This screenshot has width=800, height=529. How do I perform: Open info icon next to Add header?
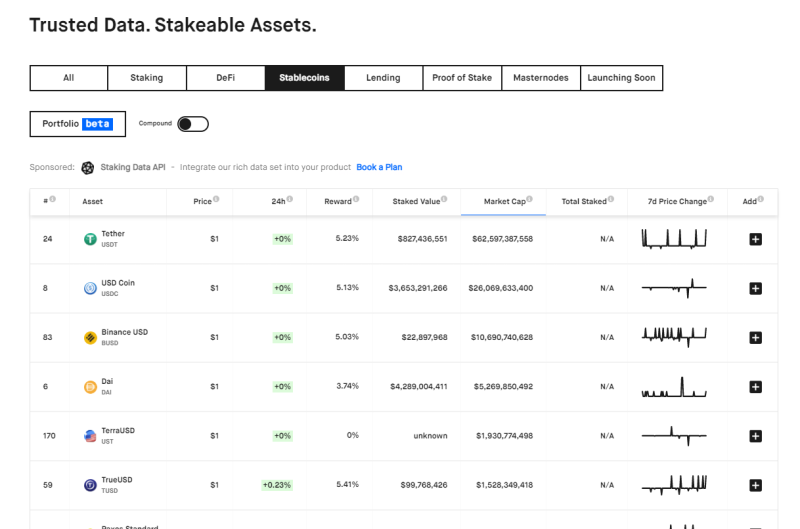coord(761,199)
